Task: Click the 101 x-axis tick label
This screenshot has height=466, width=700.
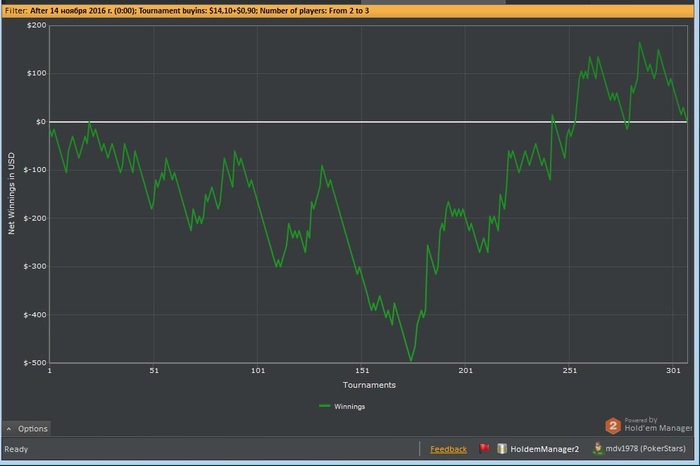Action: pos(258,370)
